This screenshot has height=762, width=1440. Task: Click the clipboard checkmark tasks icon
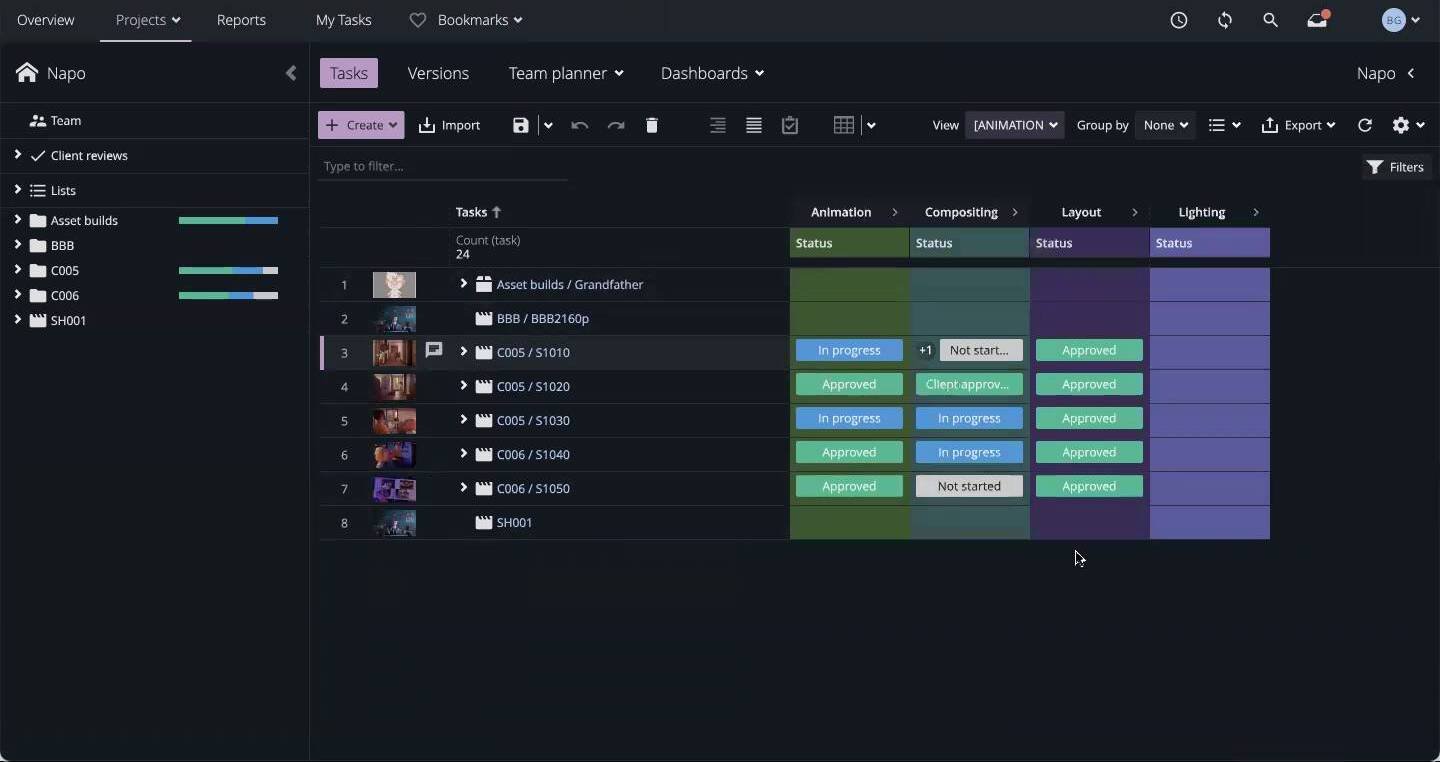click(790, 125)
